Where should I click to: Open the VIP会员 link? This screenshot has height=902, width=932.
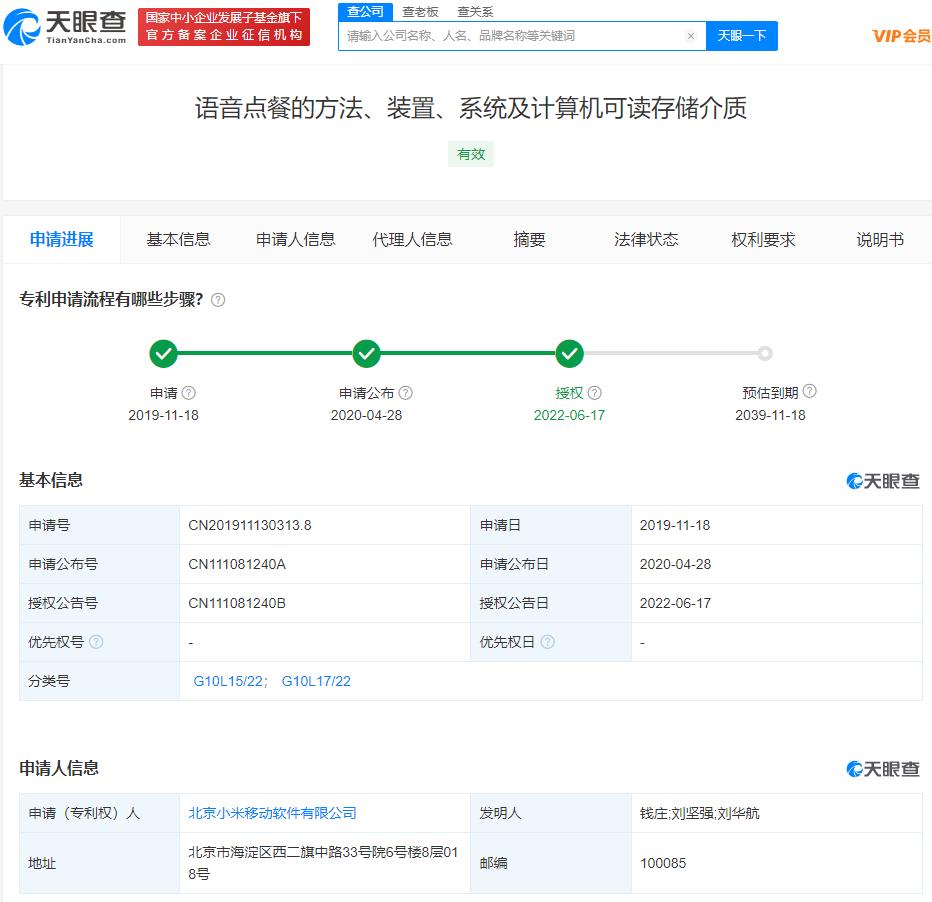pyautogui.click(x=901, y=36)
